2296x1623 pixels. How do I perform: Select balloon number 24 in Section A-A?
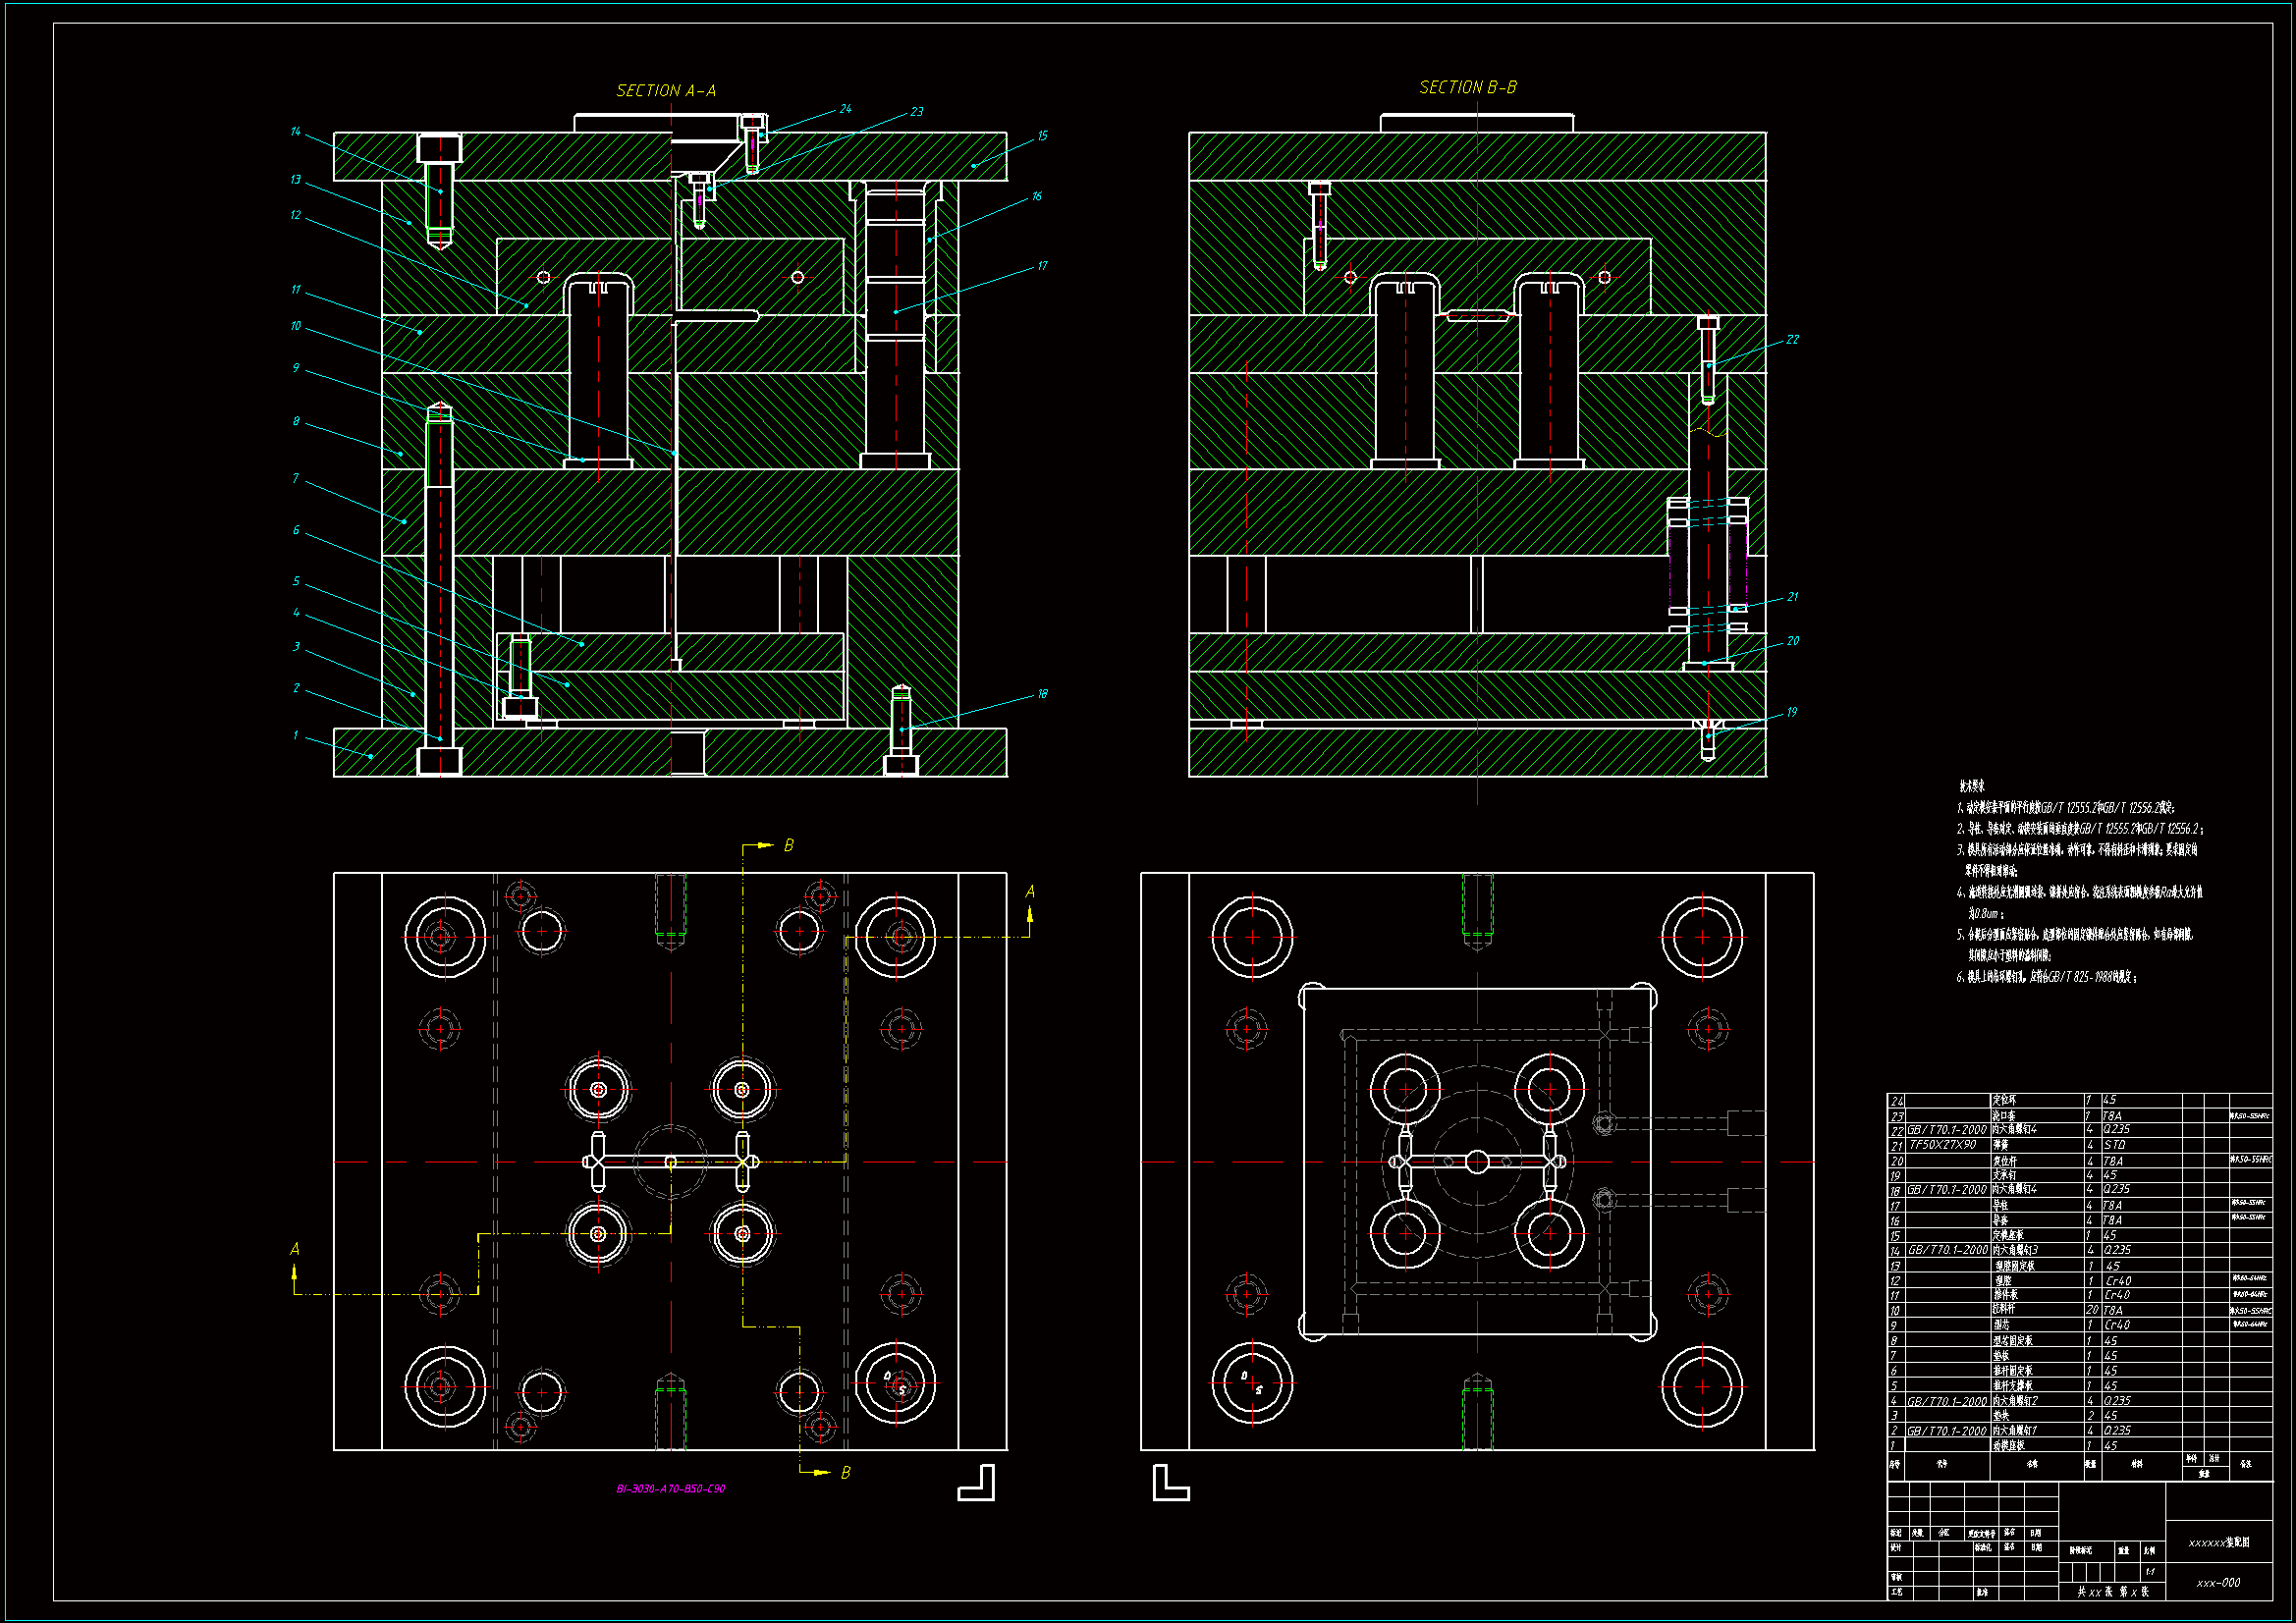(x=845, y=109)
